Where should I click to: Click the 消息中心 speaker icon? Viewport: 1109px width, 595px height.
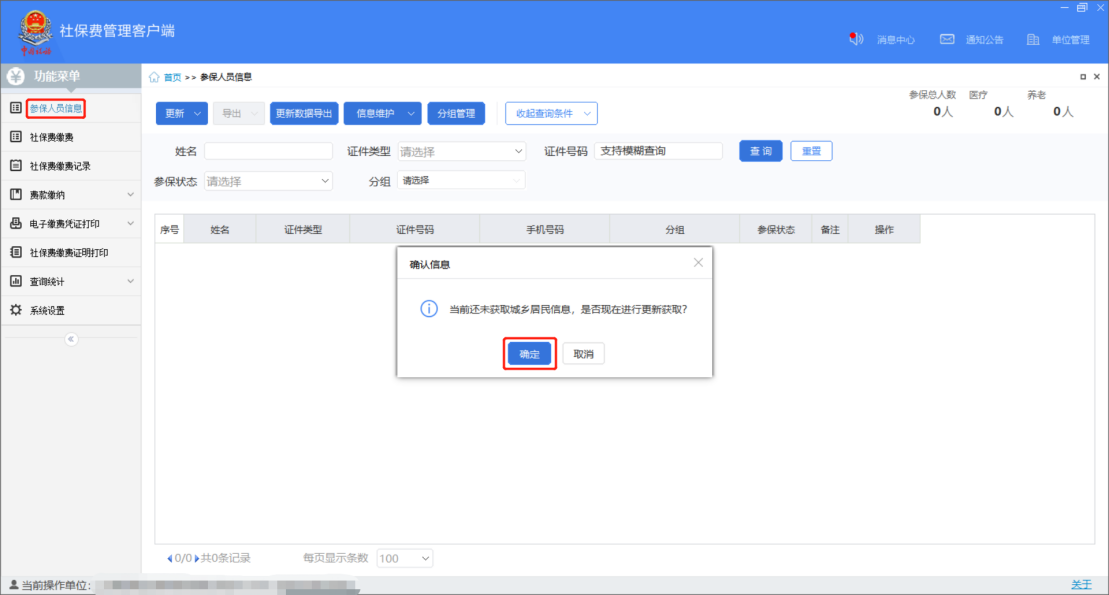856,40
